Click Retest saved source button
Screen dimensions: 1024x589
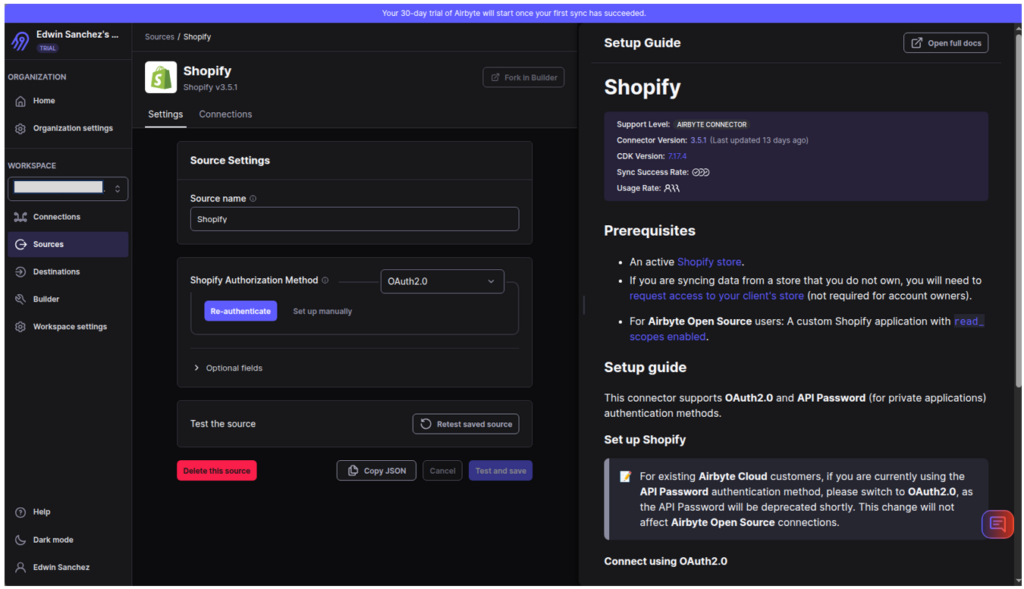coord(466,424)
